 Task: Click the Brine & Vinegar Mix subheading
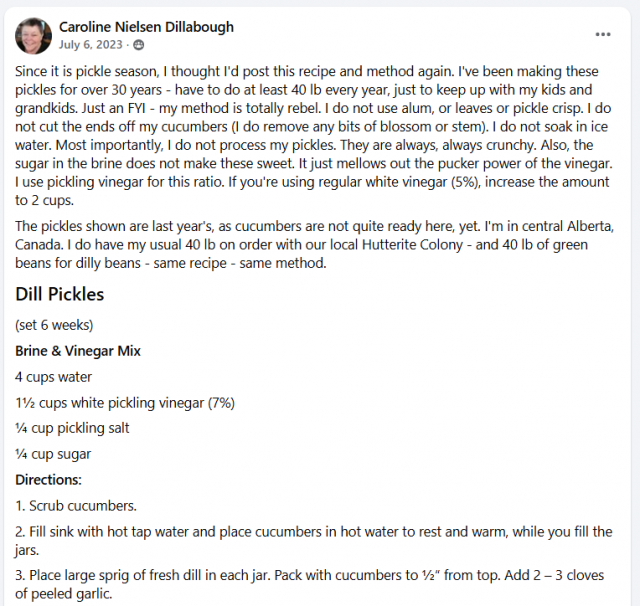point(78,351)
